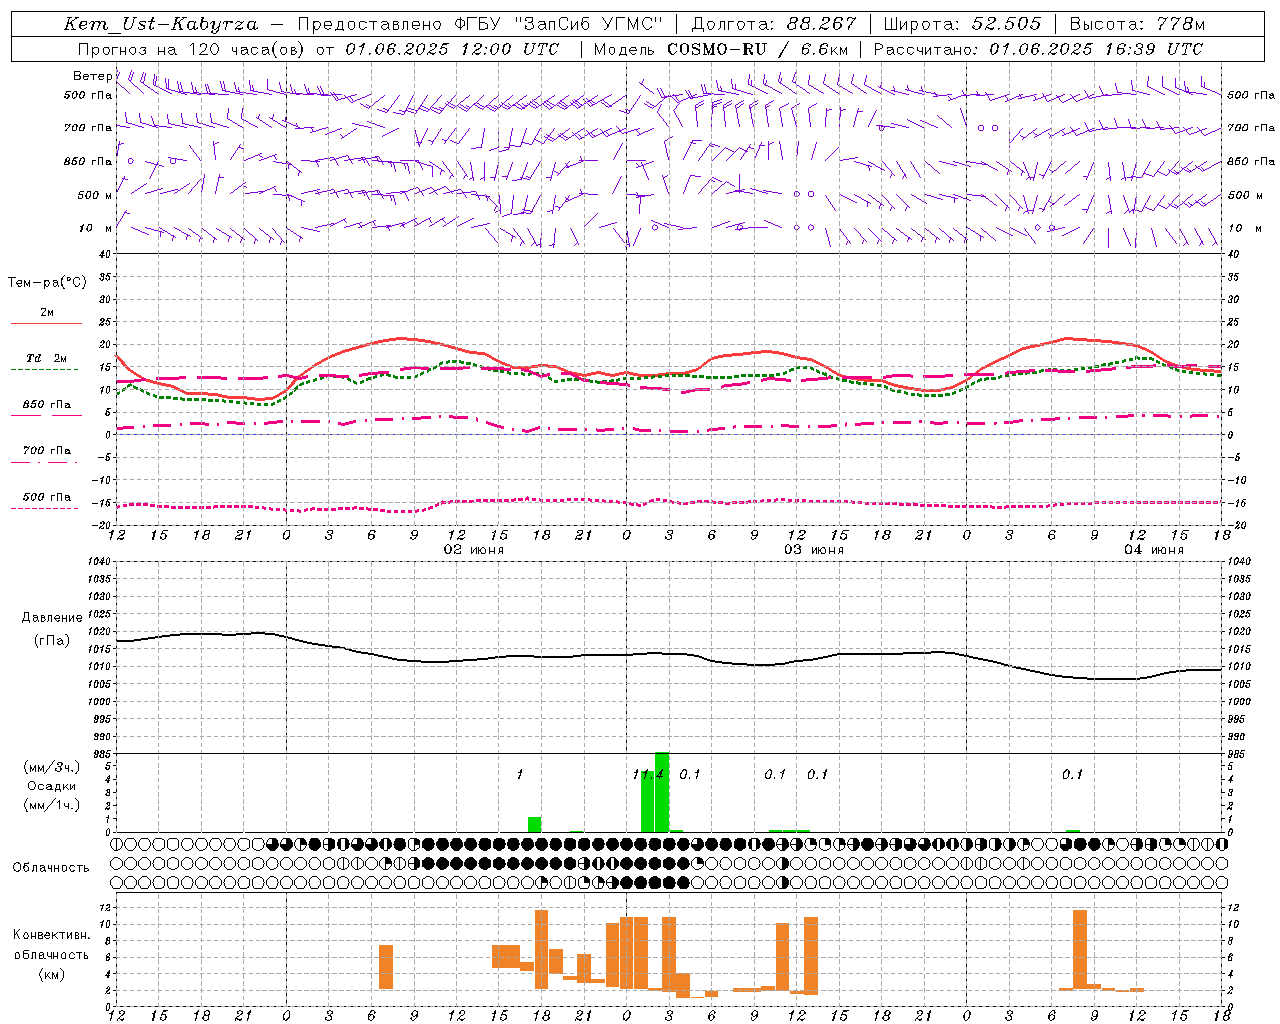
Task: Click the '(мм/3ч.)' precipitation unit label
Action: (x=52, y=767)
